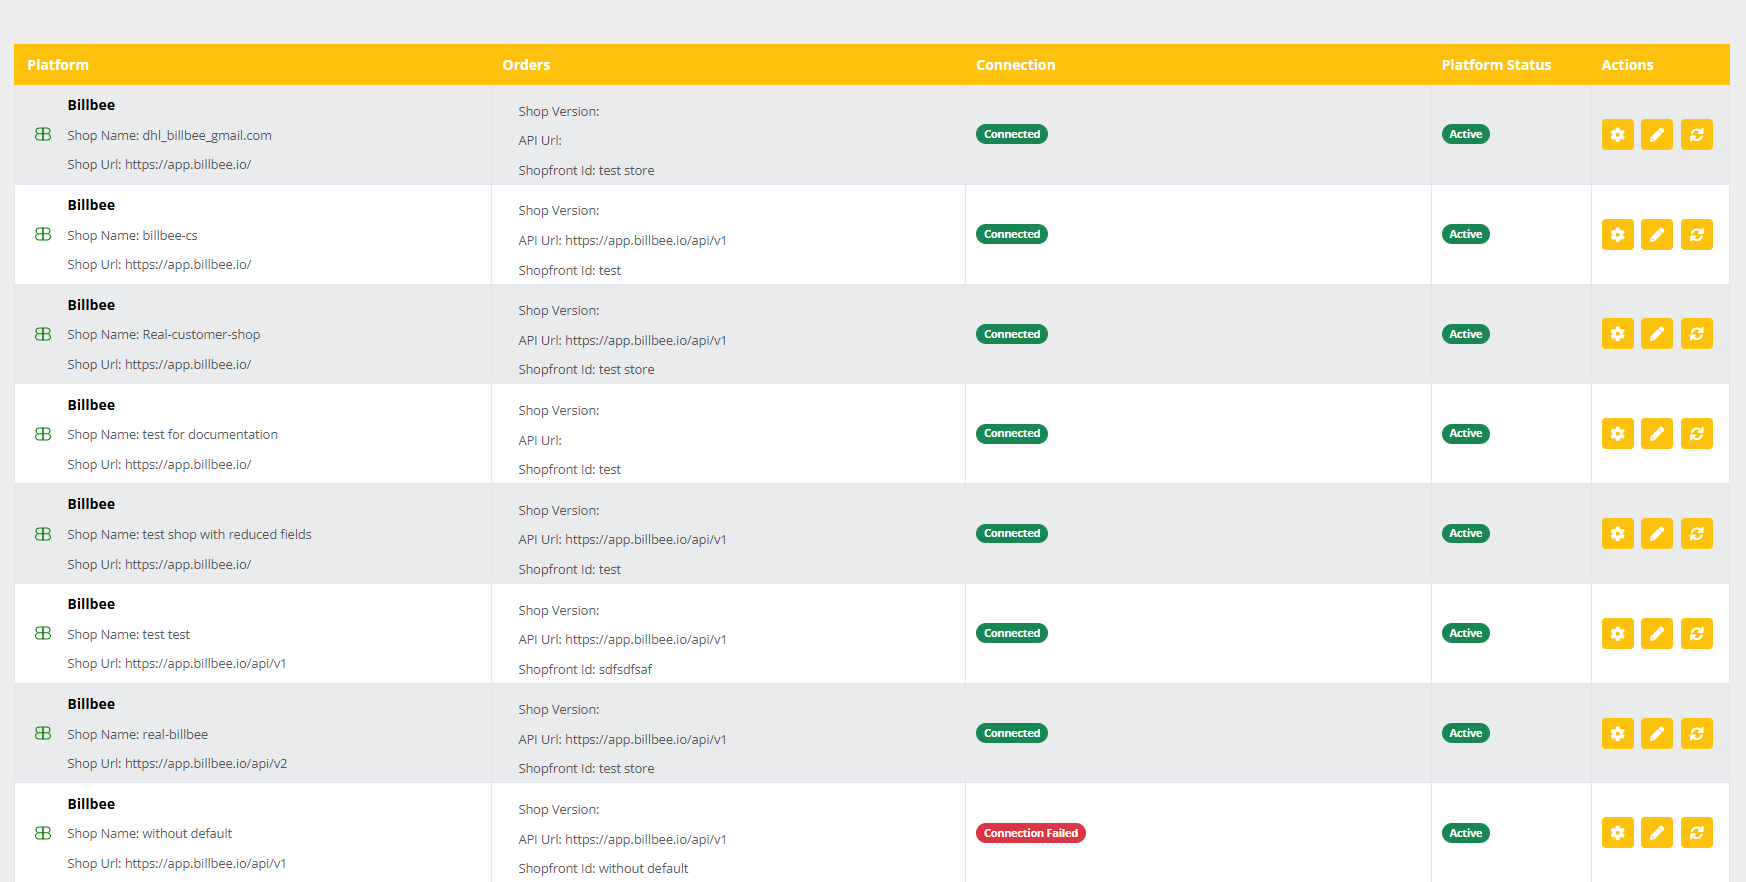1746x882 pixels.
Task: Refresh 'test shop with reduced fields' shop
Action: point(1697,533)
